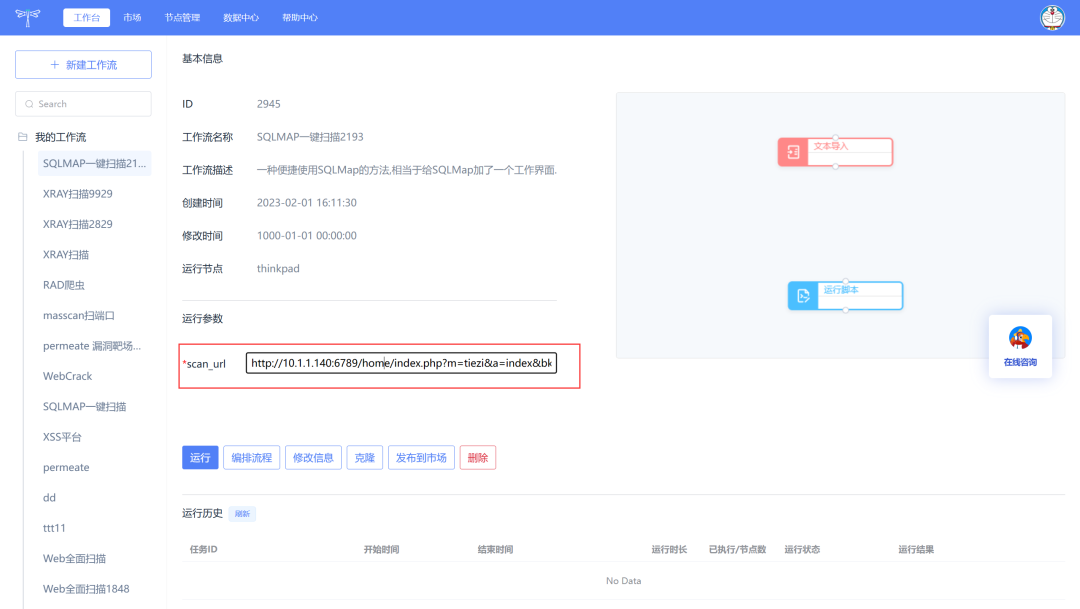Click the search magnifier icon
The height and width of the screenshot is (609, 1080).
[30, 104]
